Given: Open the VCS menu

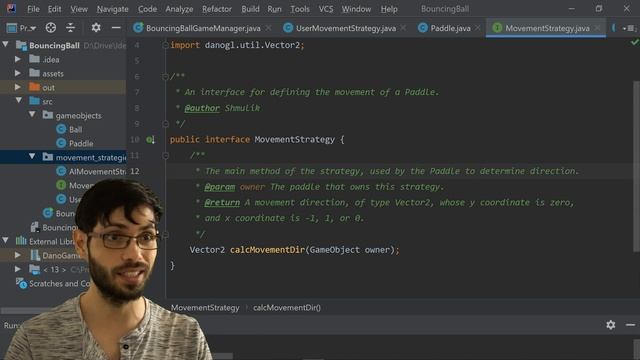Looking at the screenshot, I should 325,9.
